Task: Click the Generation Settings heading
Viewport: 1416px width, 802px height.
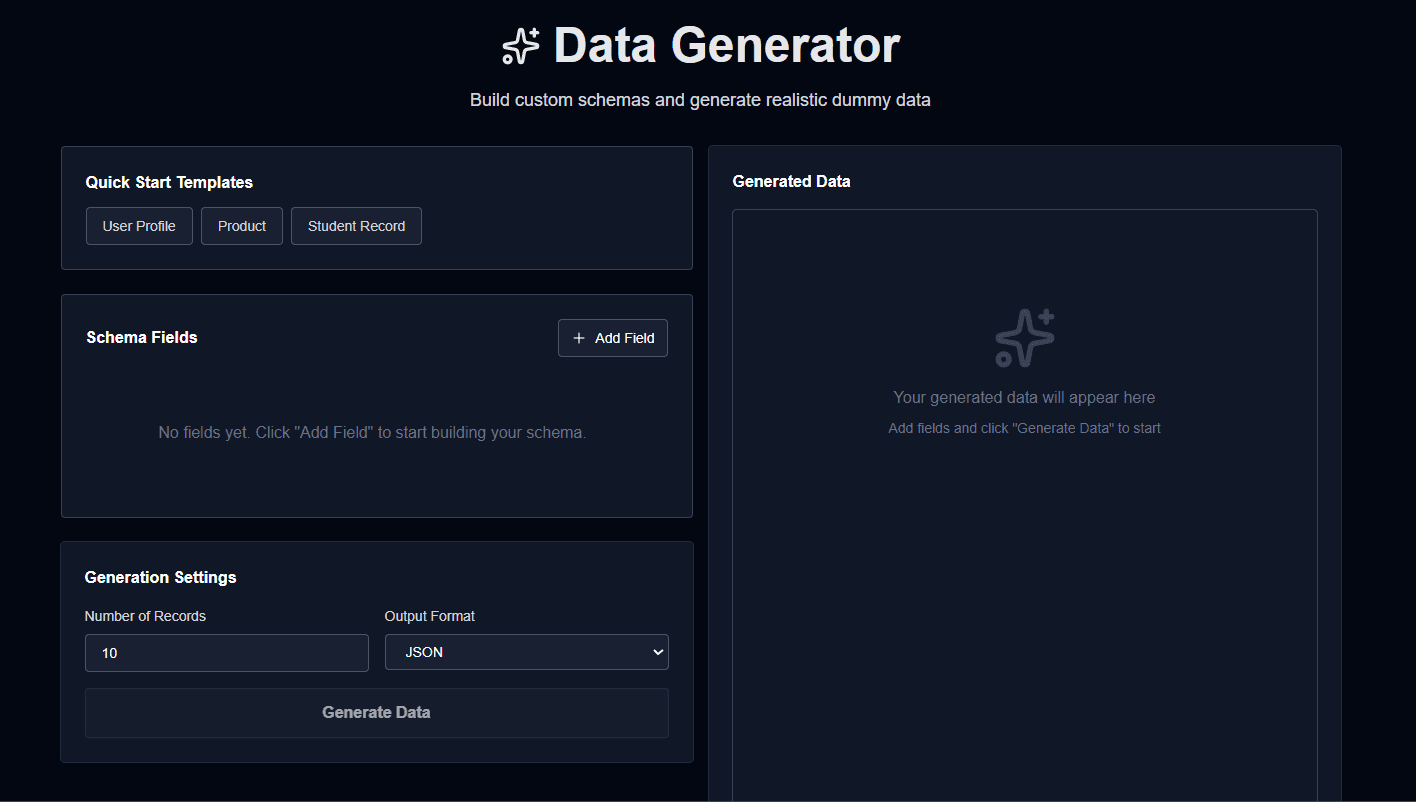Action: point(161,577)
